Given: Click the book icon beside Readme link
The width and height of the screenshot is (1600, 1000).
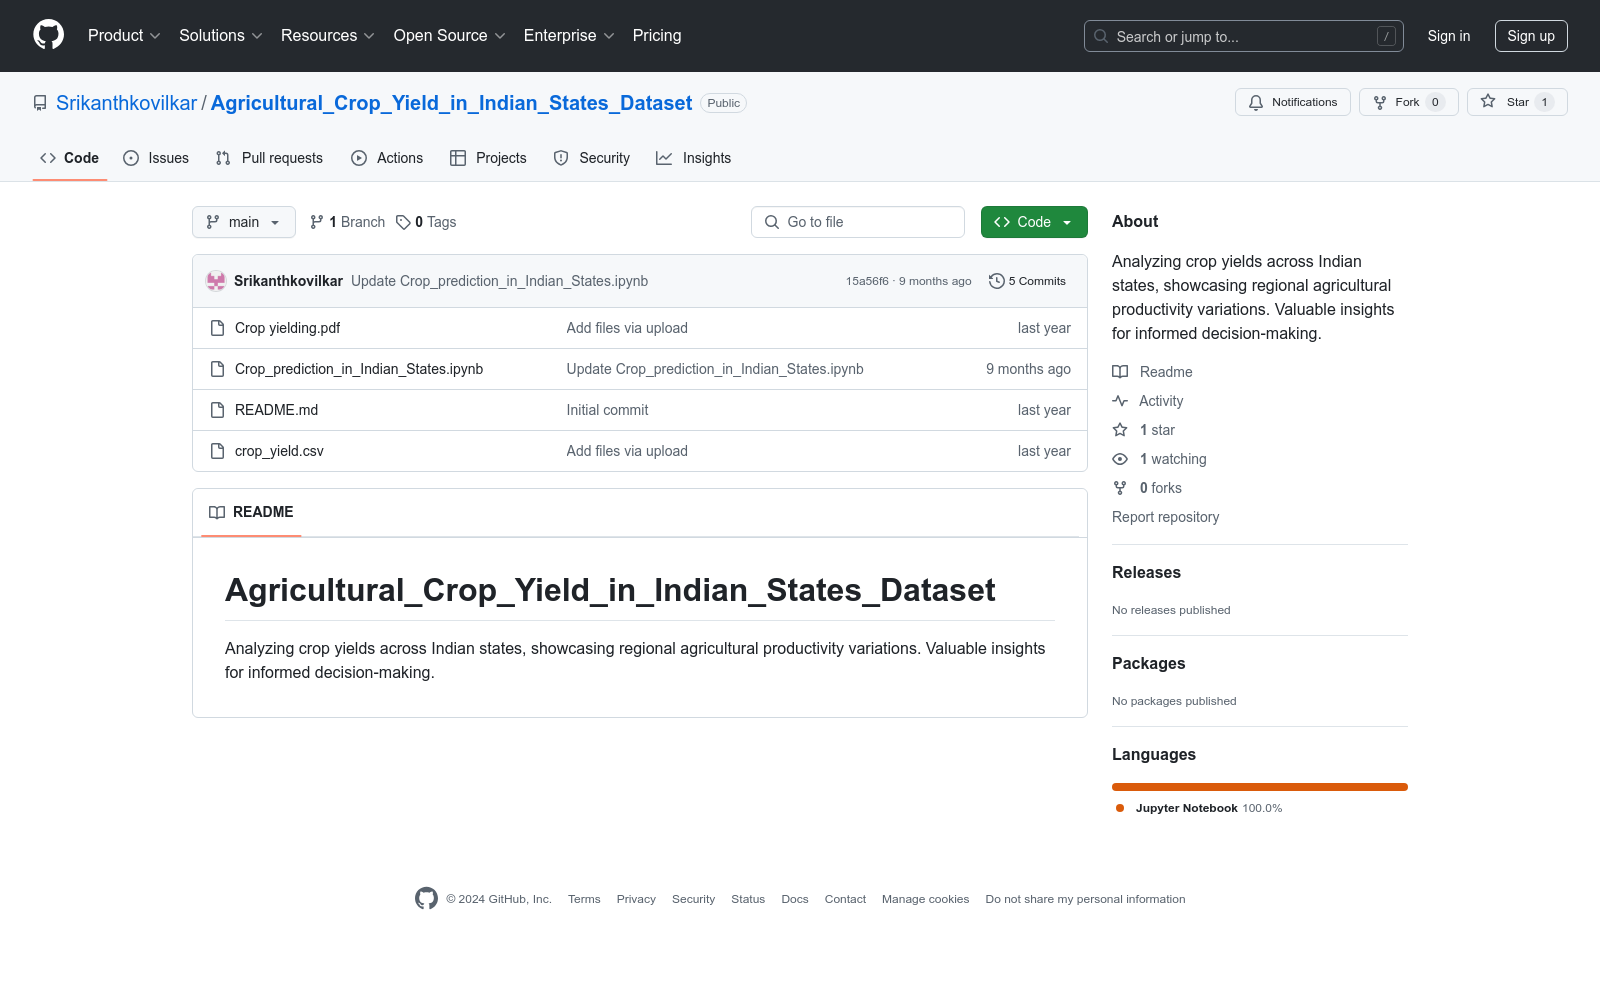Looking at the screenshot, I should (1120, 372).
